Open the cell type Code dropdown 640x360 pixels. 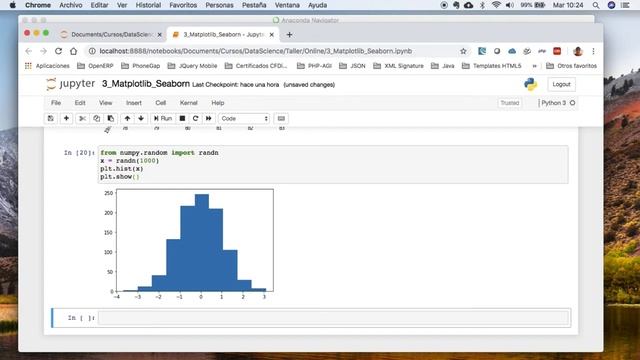[244, 118]
